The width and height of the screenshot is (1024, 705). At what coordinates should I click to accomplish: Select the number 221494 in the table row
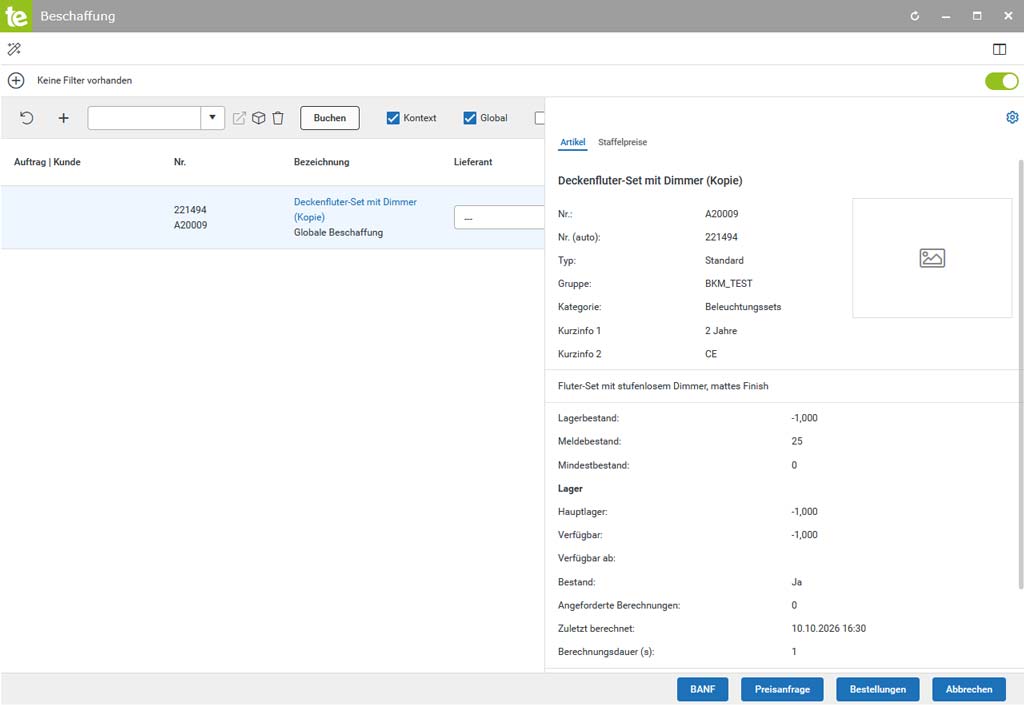pos(190,210)
